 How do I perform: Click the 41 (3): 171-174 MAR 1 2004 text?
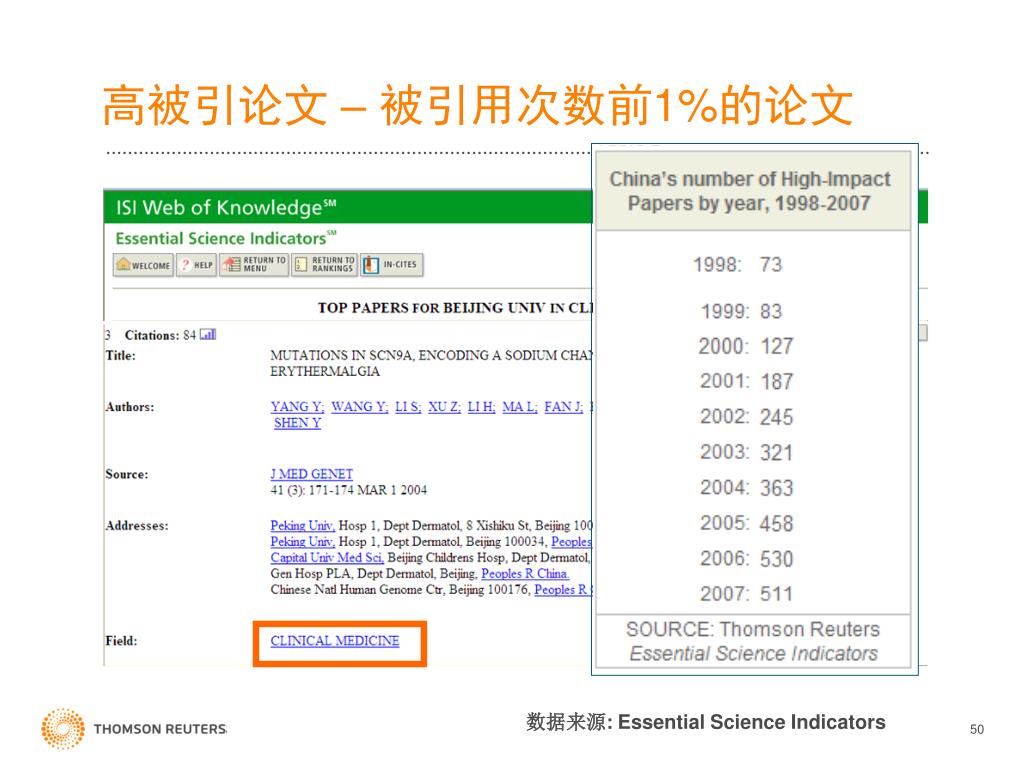(x=349, y=490)
